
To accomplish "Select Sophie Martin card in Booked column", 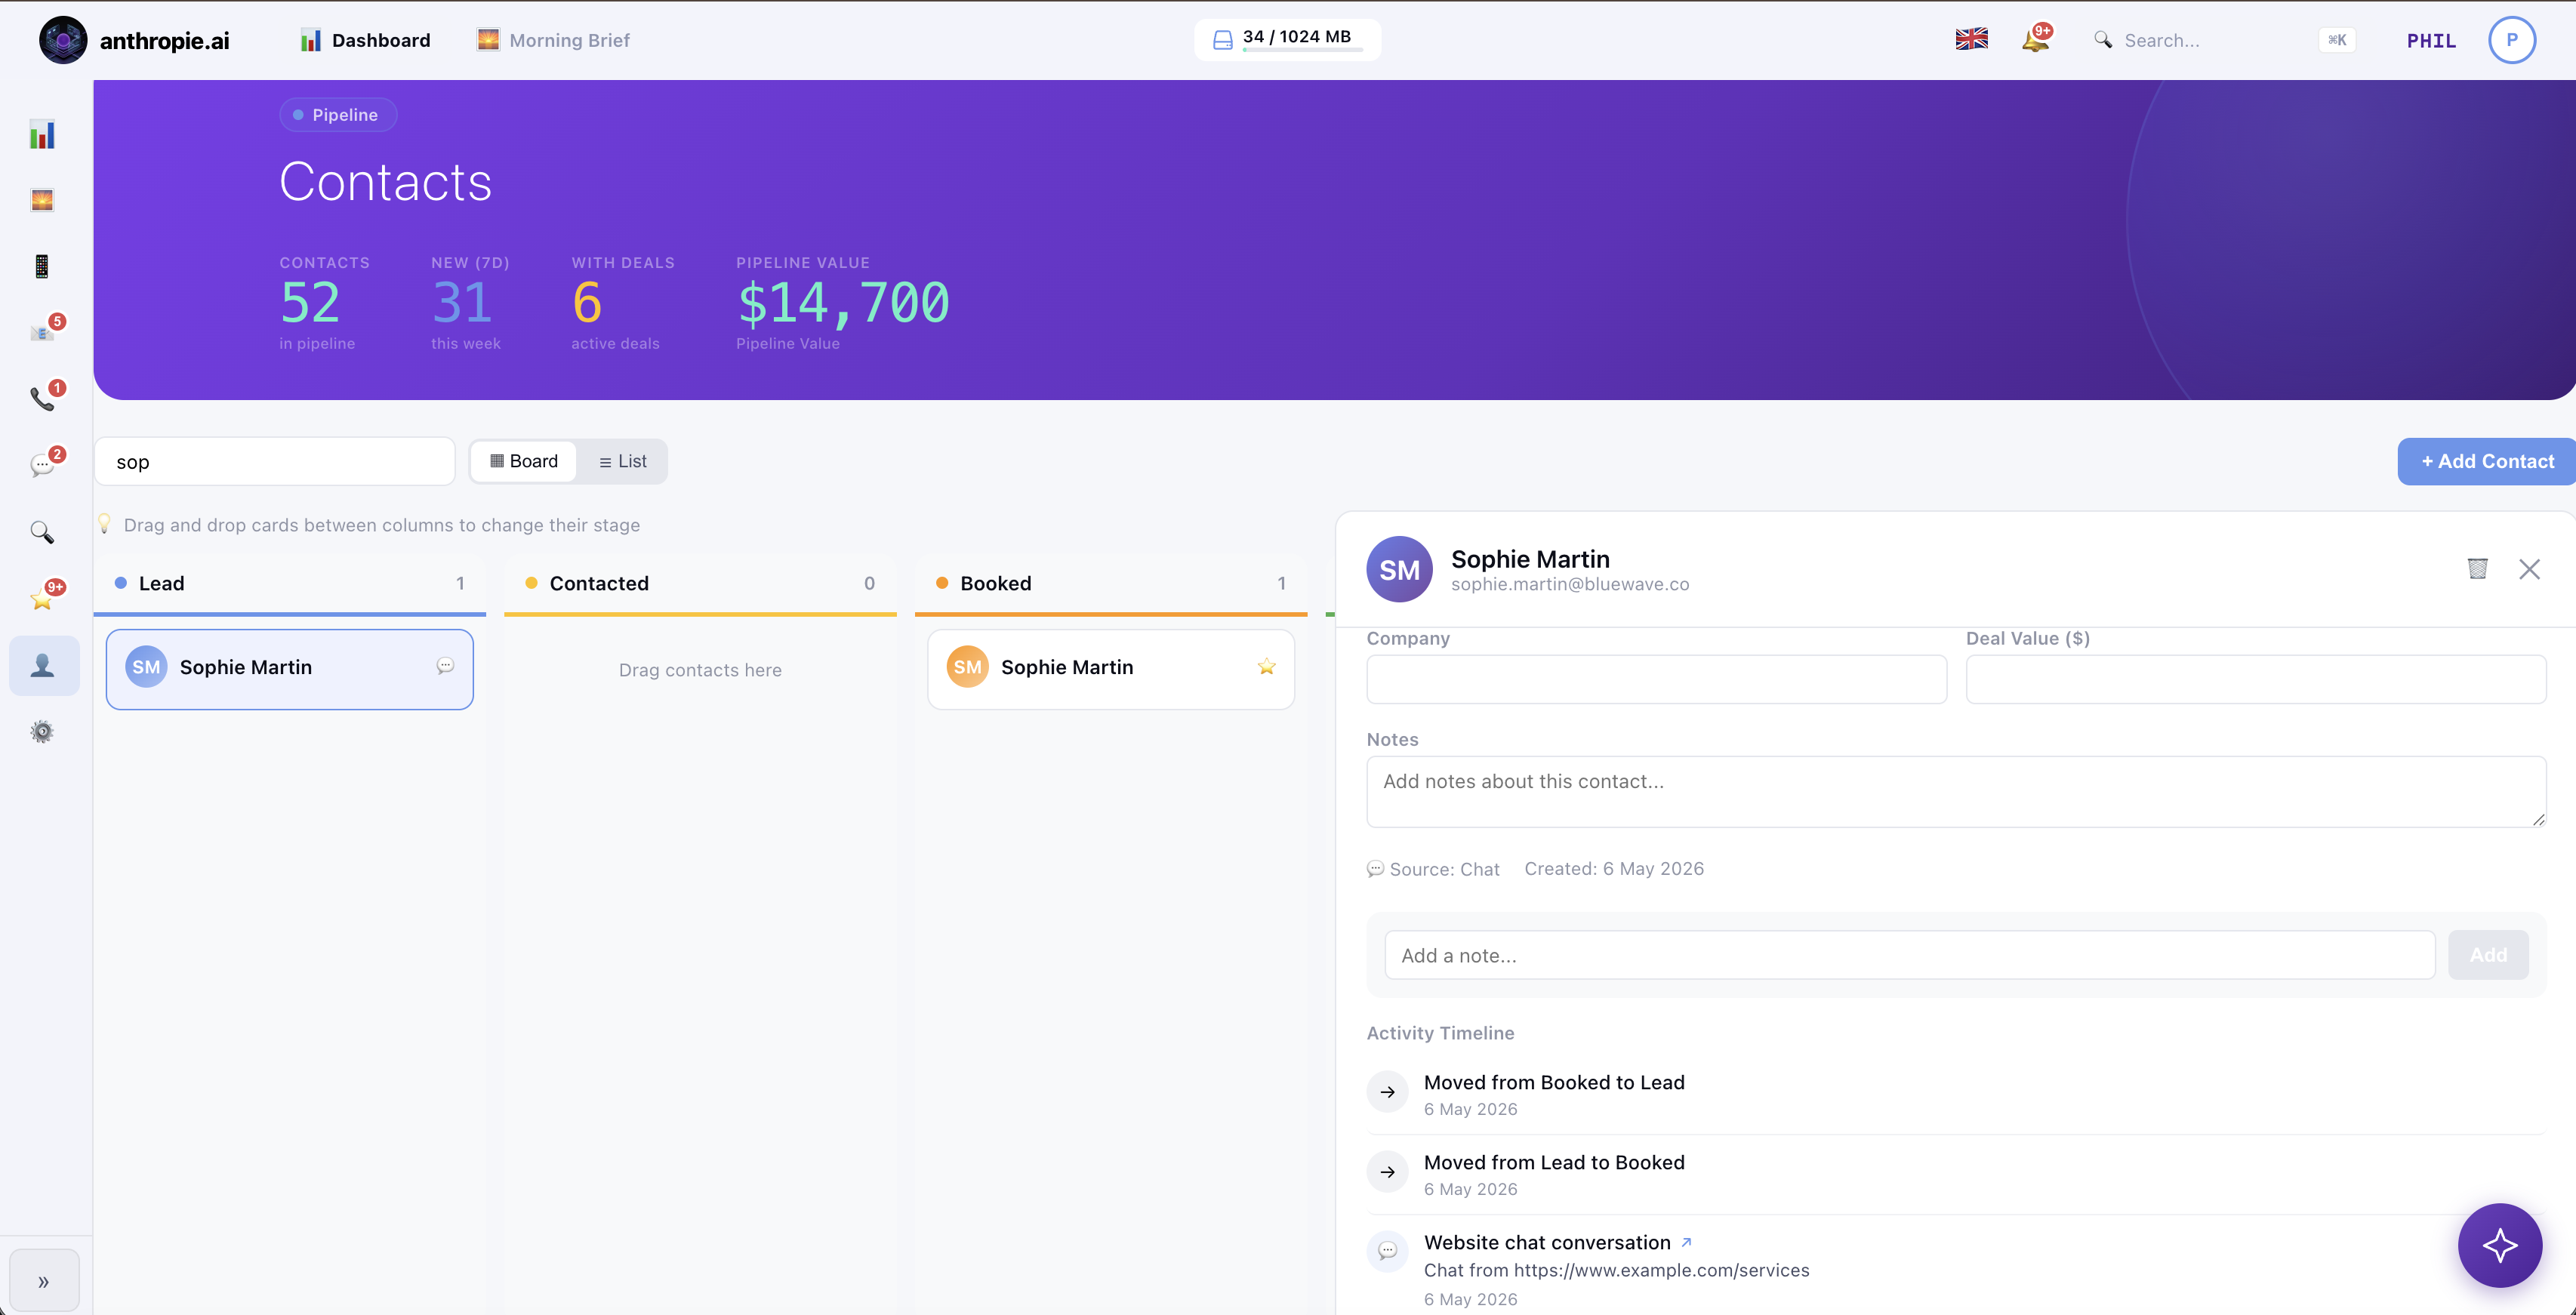I will 1111,669.
